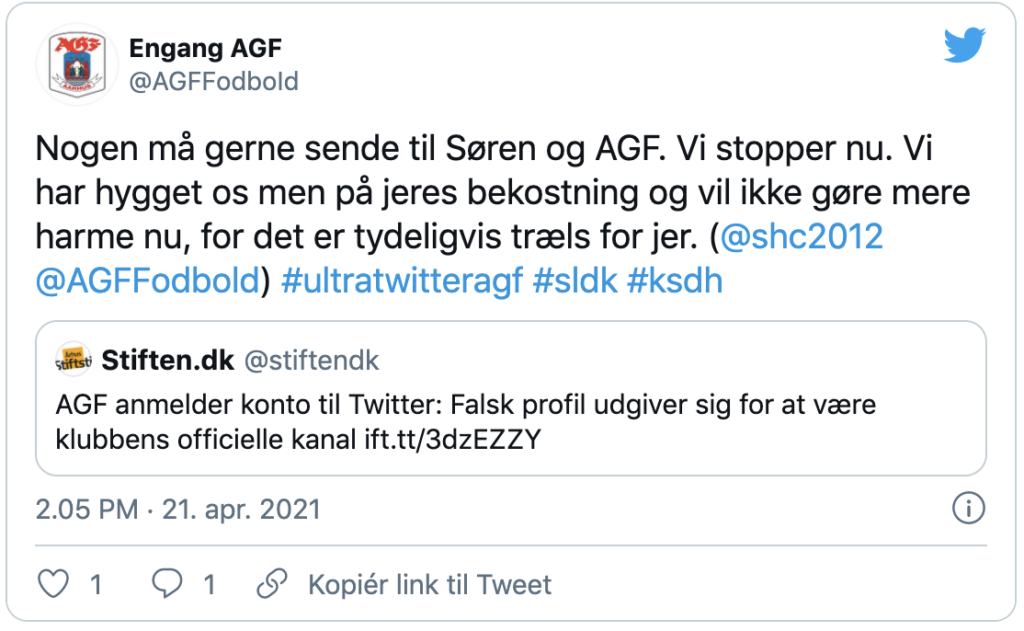
Task: Open the quoted tweet about AGF anmelder konto
Action: click(x=511, y=398)
